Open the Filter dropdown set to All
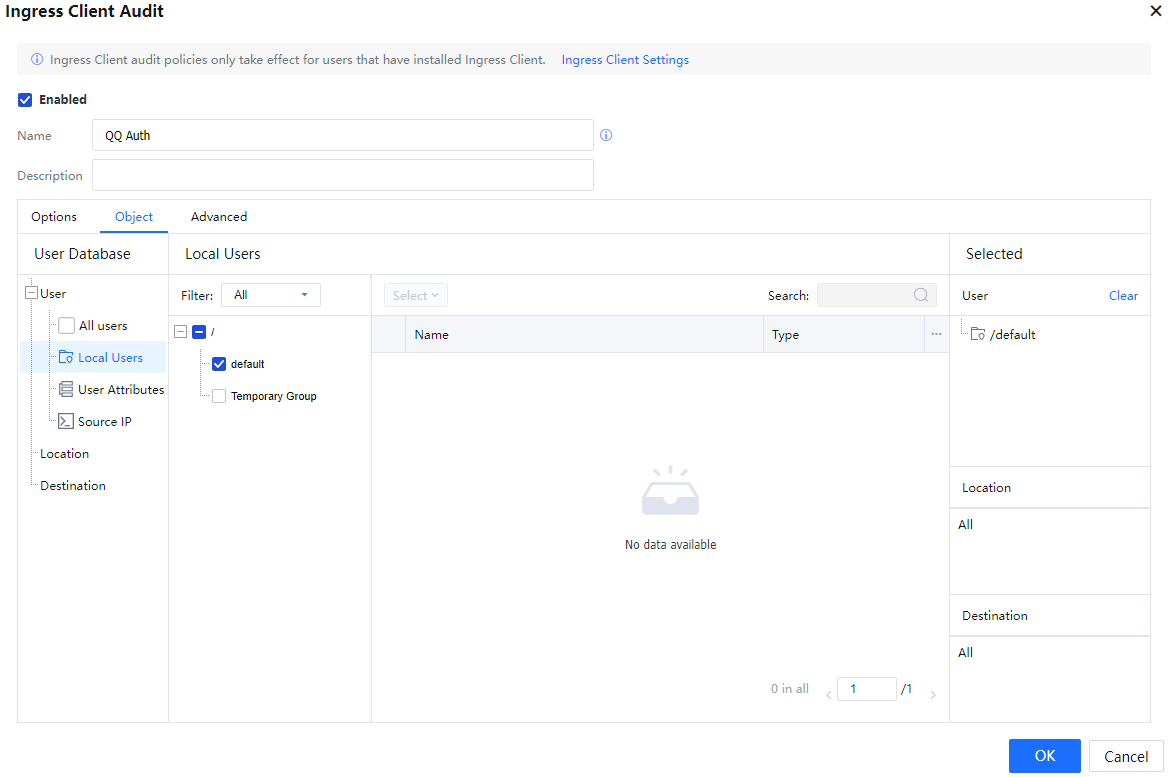Screen dimensions: 1176x777 [x=270, y=295]
